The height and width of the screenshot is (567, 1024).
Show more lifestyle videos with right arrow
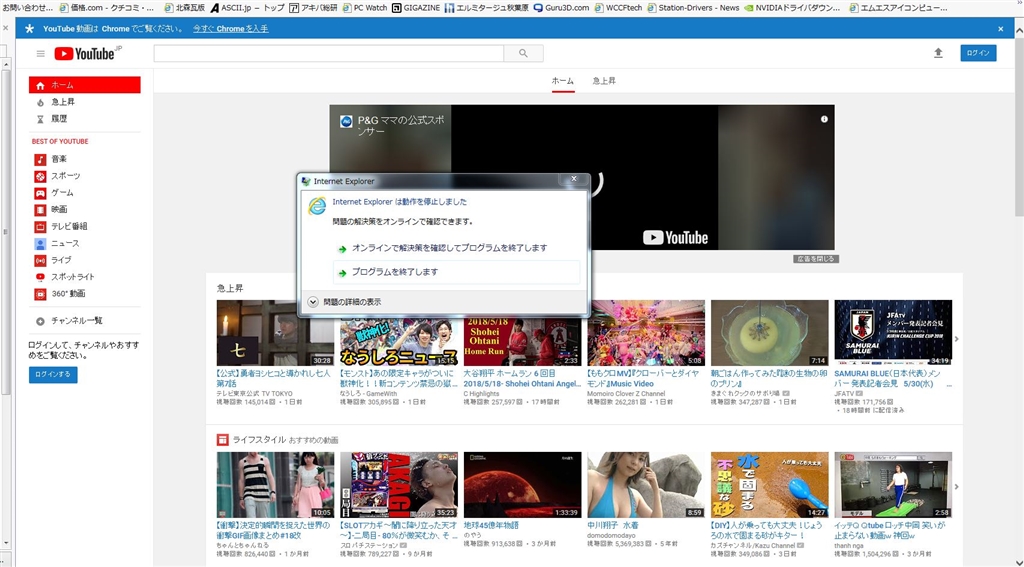point(956,484)
